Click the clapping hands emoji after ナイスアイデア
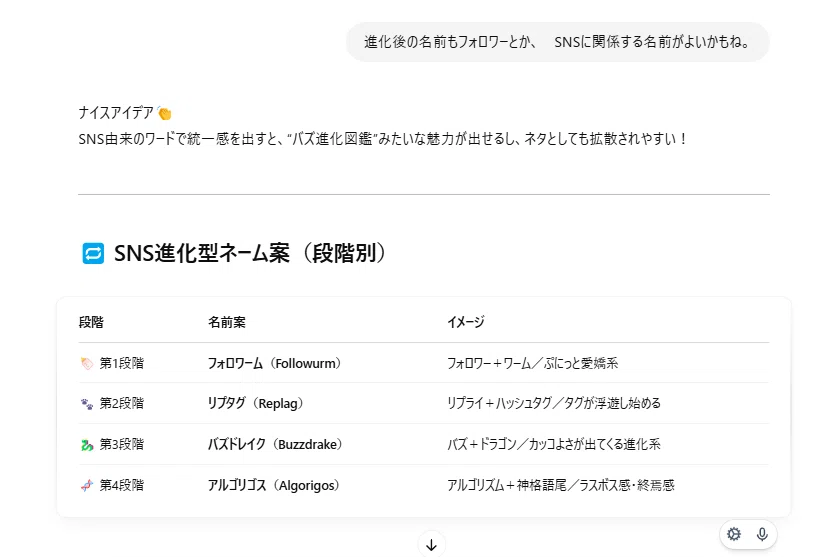The height and width of the screenshot is (557, 825). point(165,113)
